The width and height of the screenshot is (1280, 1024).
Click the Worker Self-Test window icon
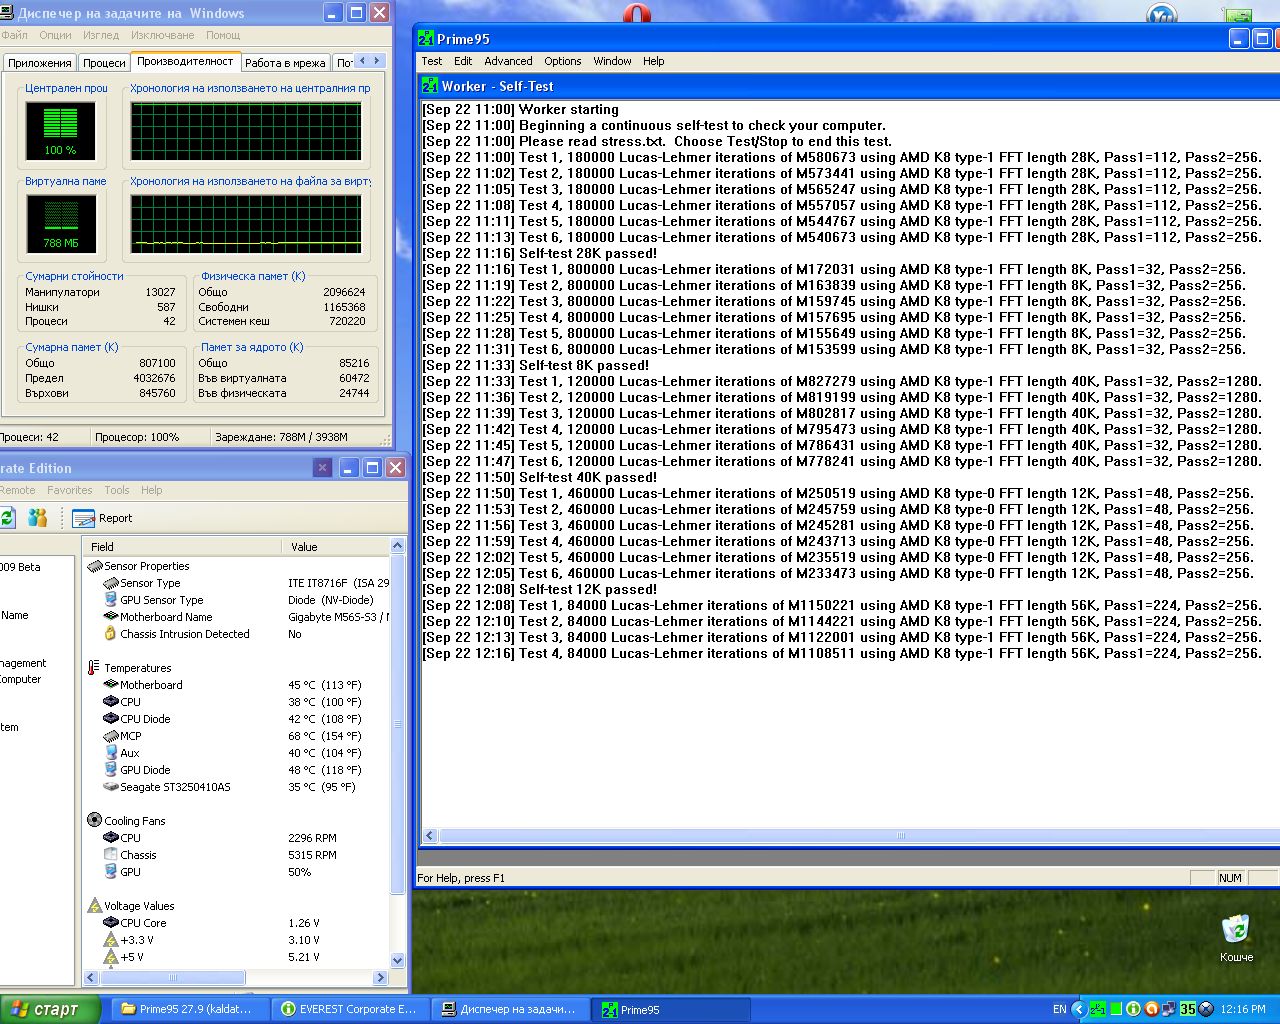click(x=430, y=86)
